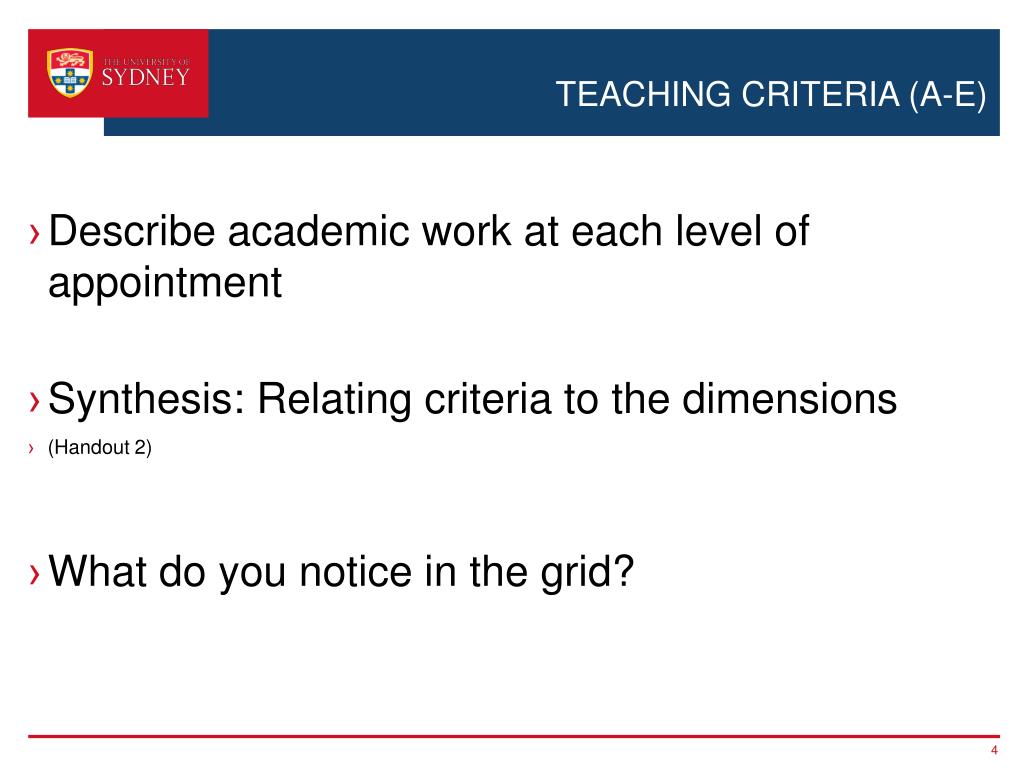Click the word 'dimensions' in second bullet

(790, 398)
